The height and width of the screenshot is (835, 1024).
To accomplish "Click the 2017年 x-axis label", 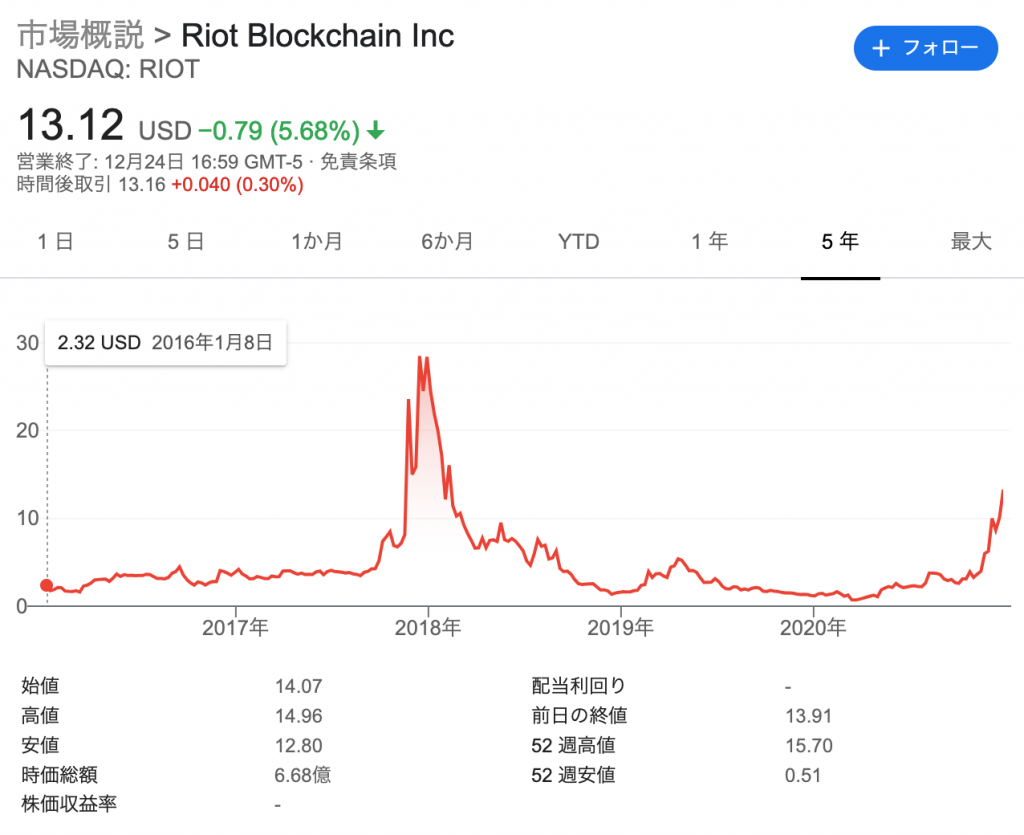I will (236, 628).
